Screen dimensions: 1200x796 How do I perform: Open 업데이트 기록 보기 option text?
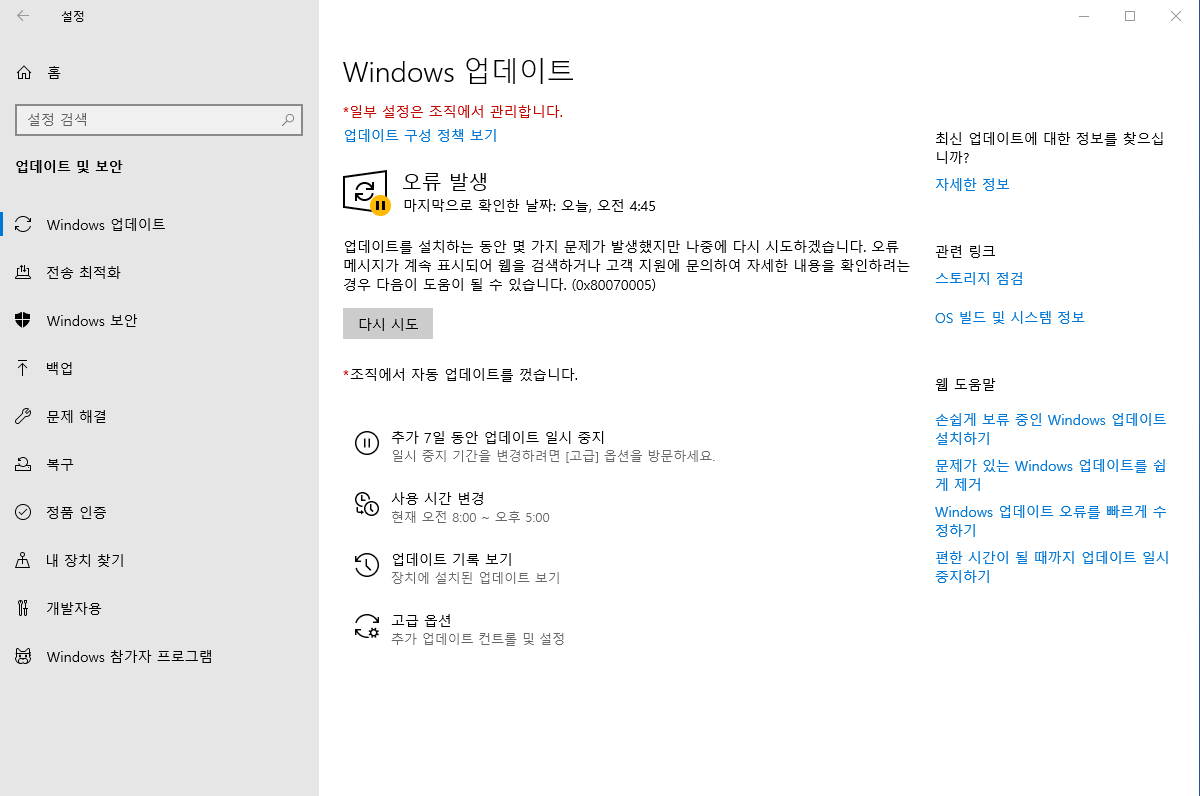[452, 559]
